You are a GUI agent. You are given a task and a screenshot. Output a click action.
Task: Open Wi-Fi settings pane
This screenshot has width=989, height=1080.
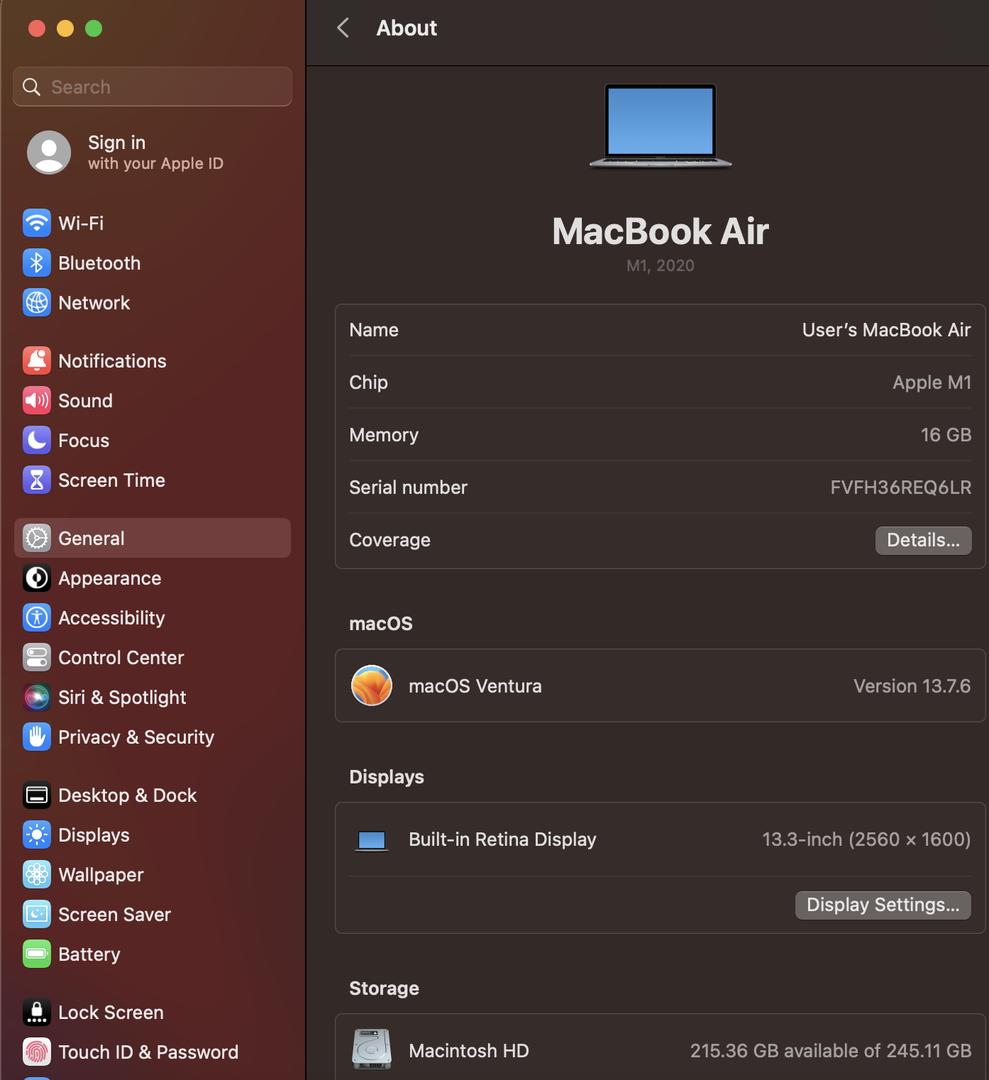click(152, 223)
